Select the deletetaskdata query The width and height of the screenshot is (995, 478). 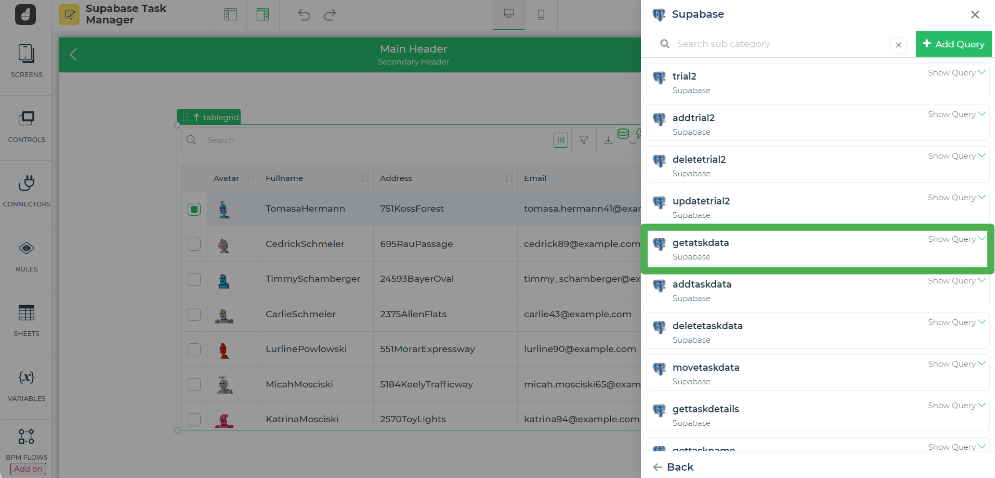point(817,332)
